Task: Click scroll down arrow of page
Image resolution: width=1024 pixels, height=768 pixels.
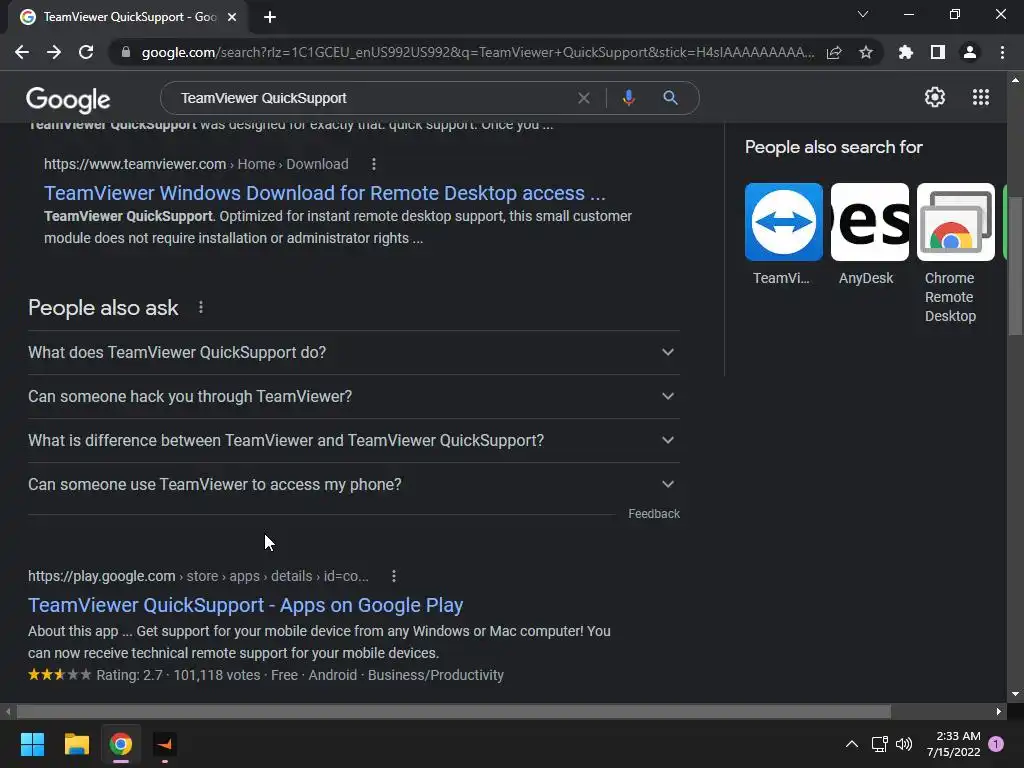Action: (x=1015, y=695)
